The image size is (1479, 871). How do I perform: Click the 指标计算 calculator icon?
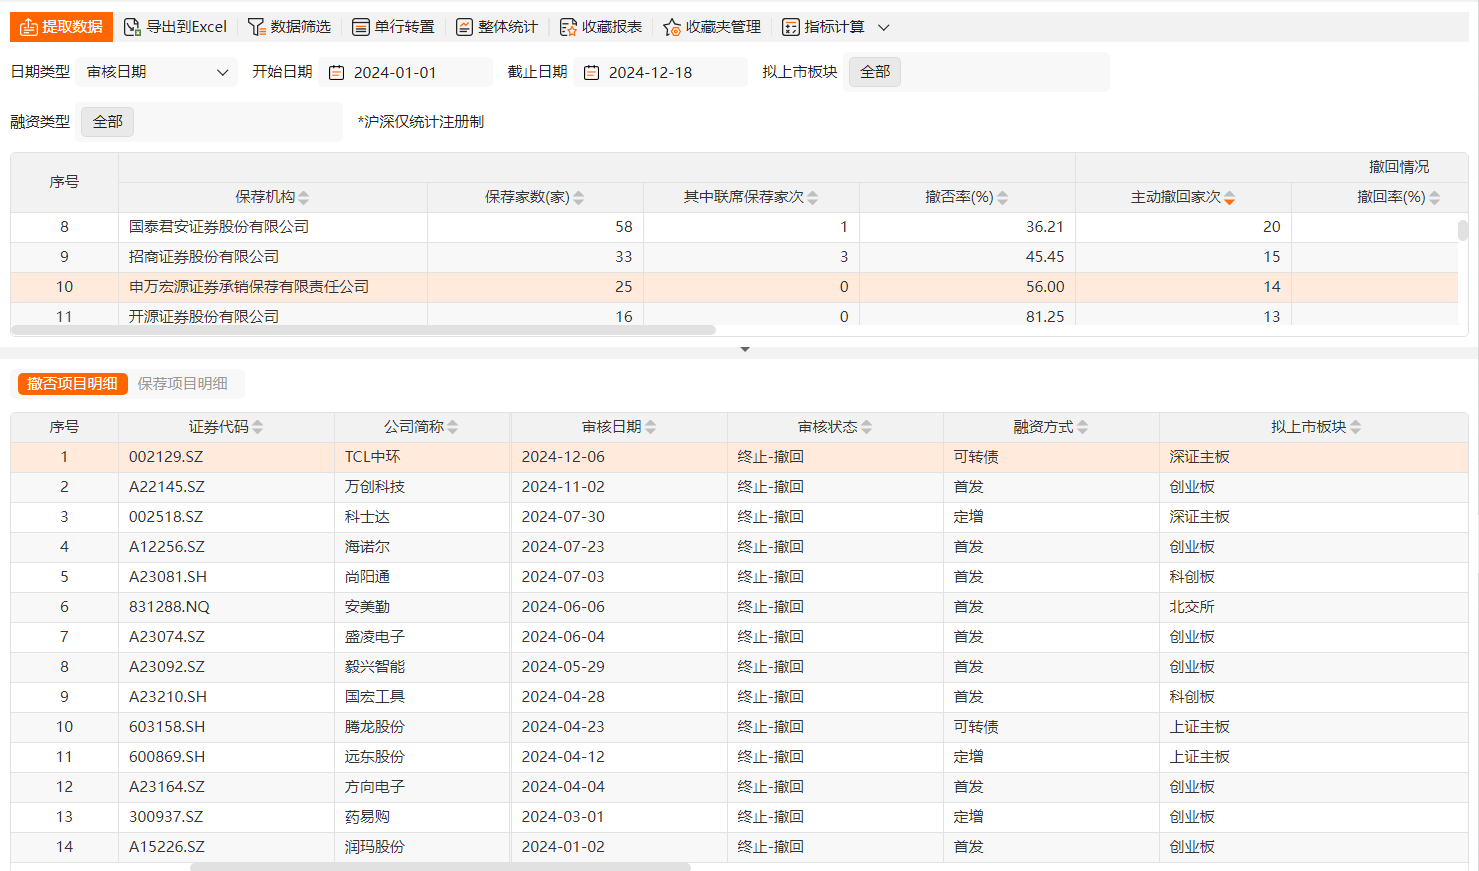pos(791,27)
